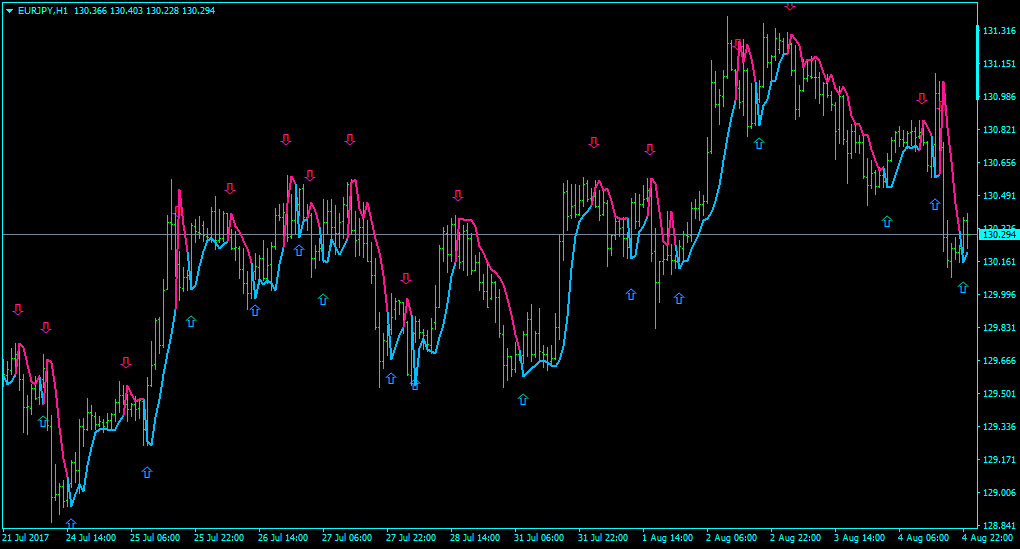1020x549 pixels.
Task: Click the 129.996 price axis label
Action: pos(999,295)
